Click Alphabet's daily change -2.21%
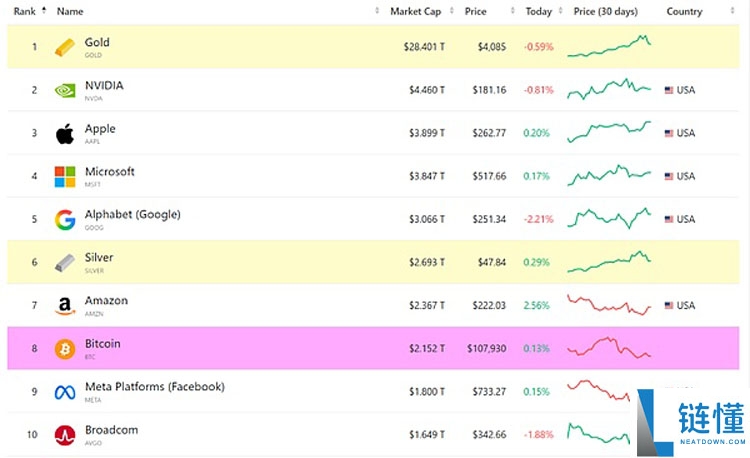 [539, 219]
